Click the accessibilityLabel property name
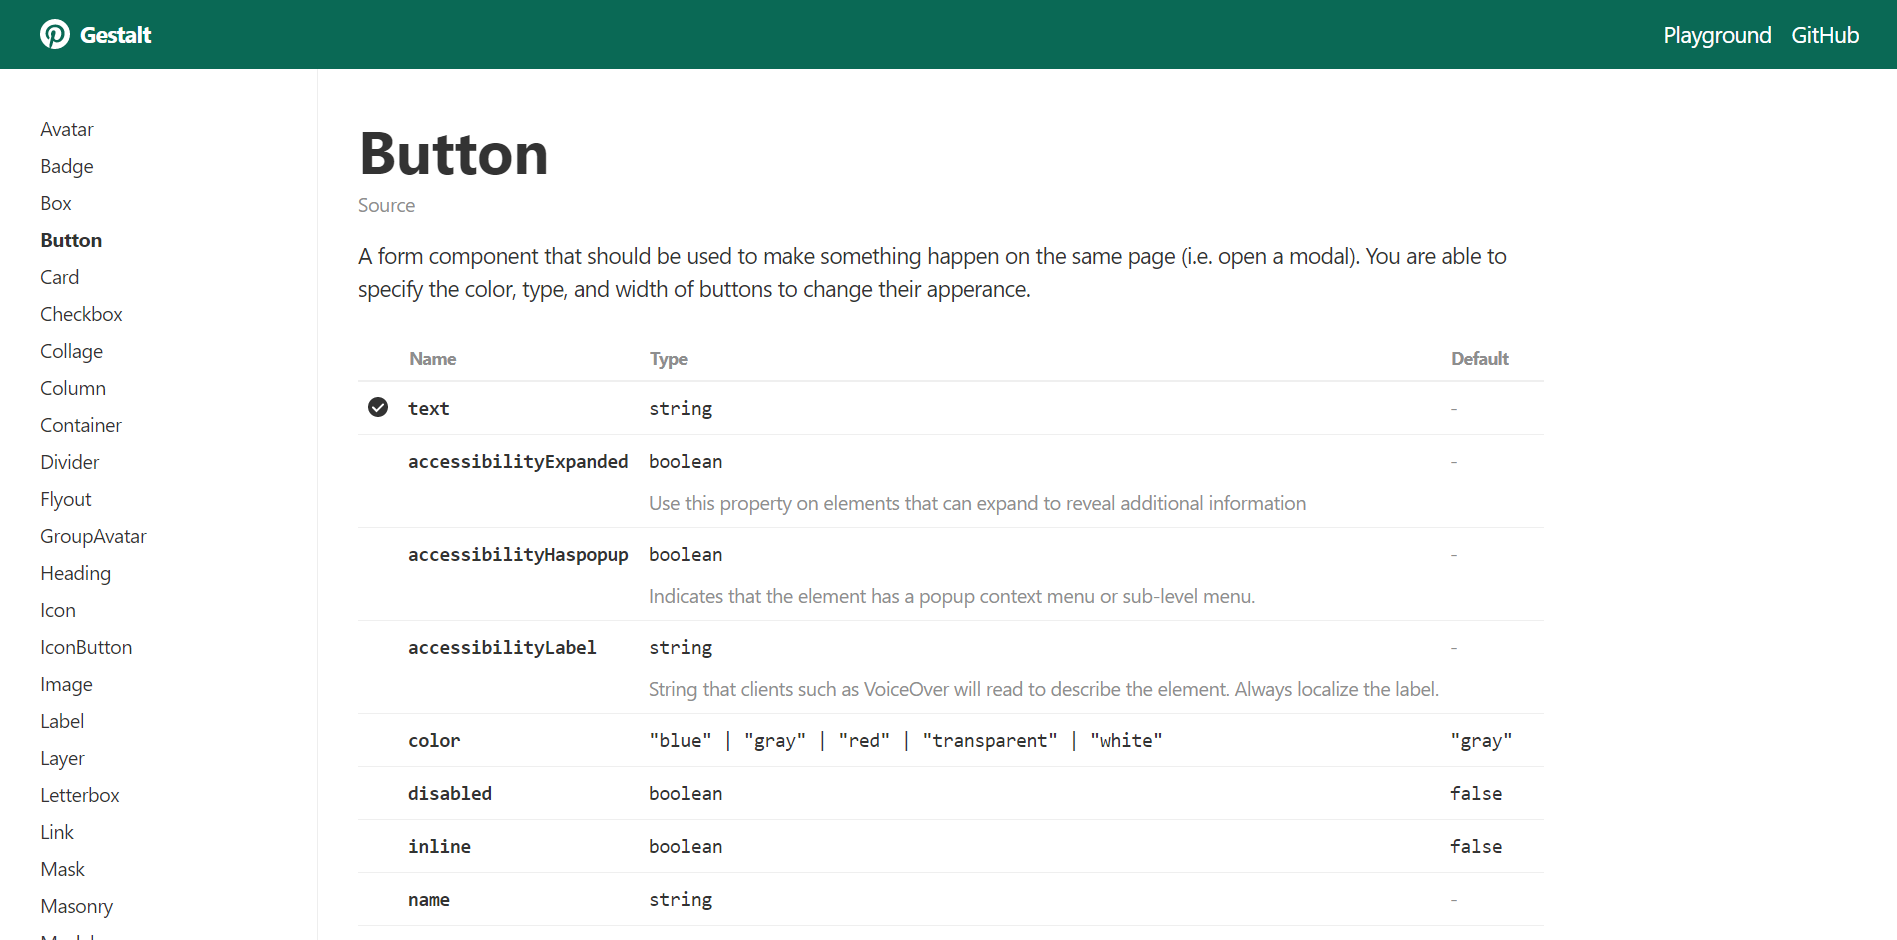Image resolution: width=1897 pixels, height=940 pixels. pyautogui.click(x=502, y=647)
